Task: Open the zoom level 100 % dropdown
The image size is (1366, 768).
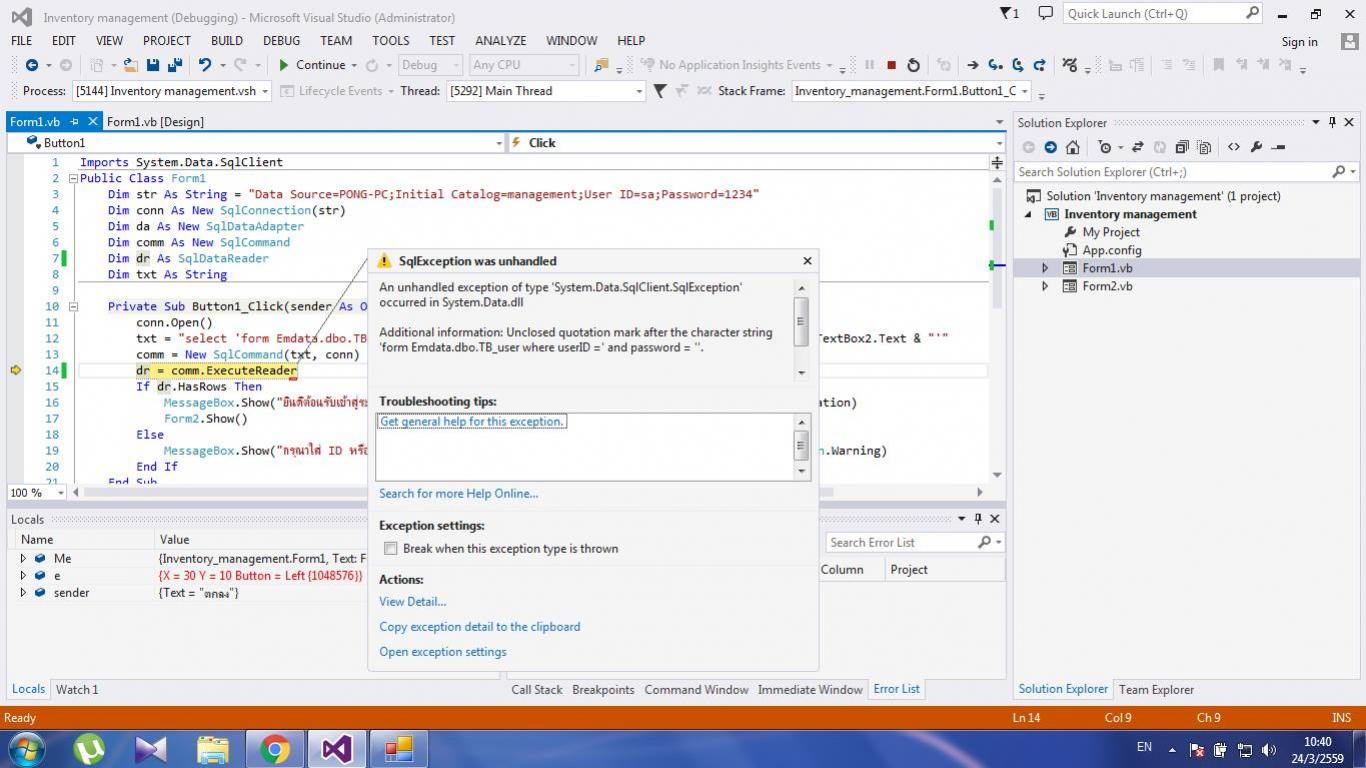Action: click(x=37, y=492)
